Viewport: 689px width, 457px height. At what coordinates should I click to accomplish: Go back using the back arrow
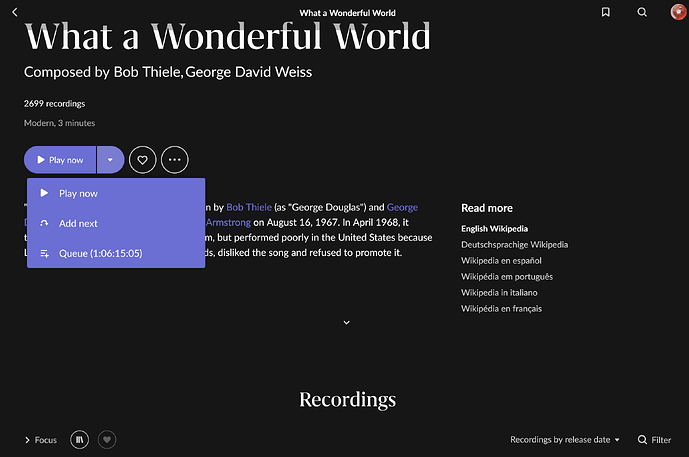15,12
